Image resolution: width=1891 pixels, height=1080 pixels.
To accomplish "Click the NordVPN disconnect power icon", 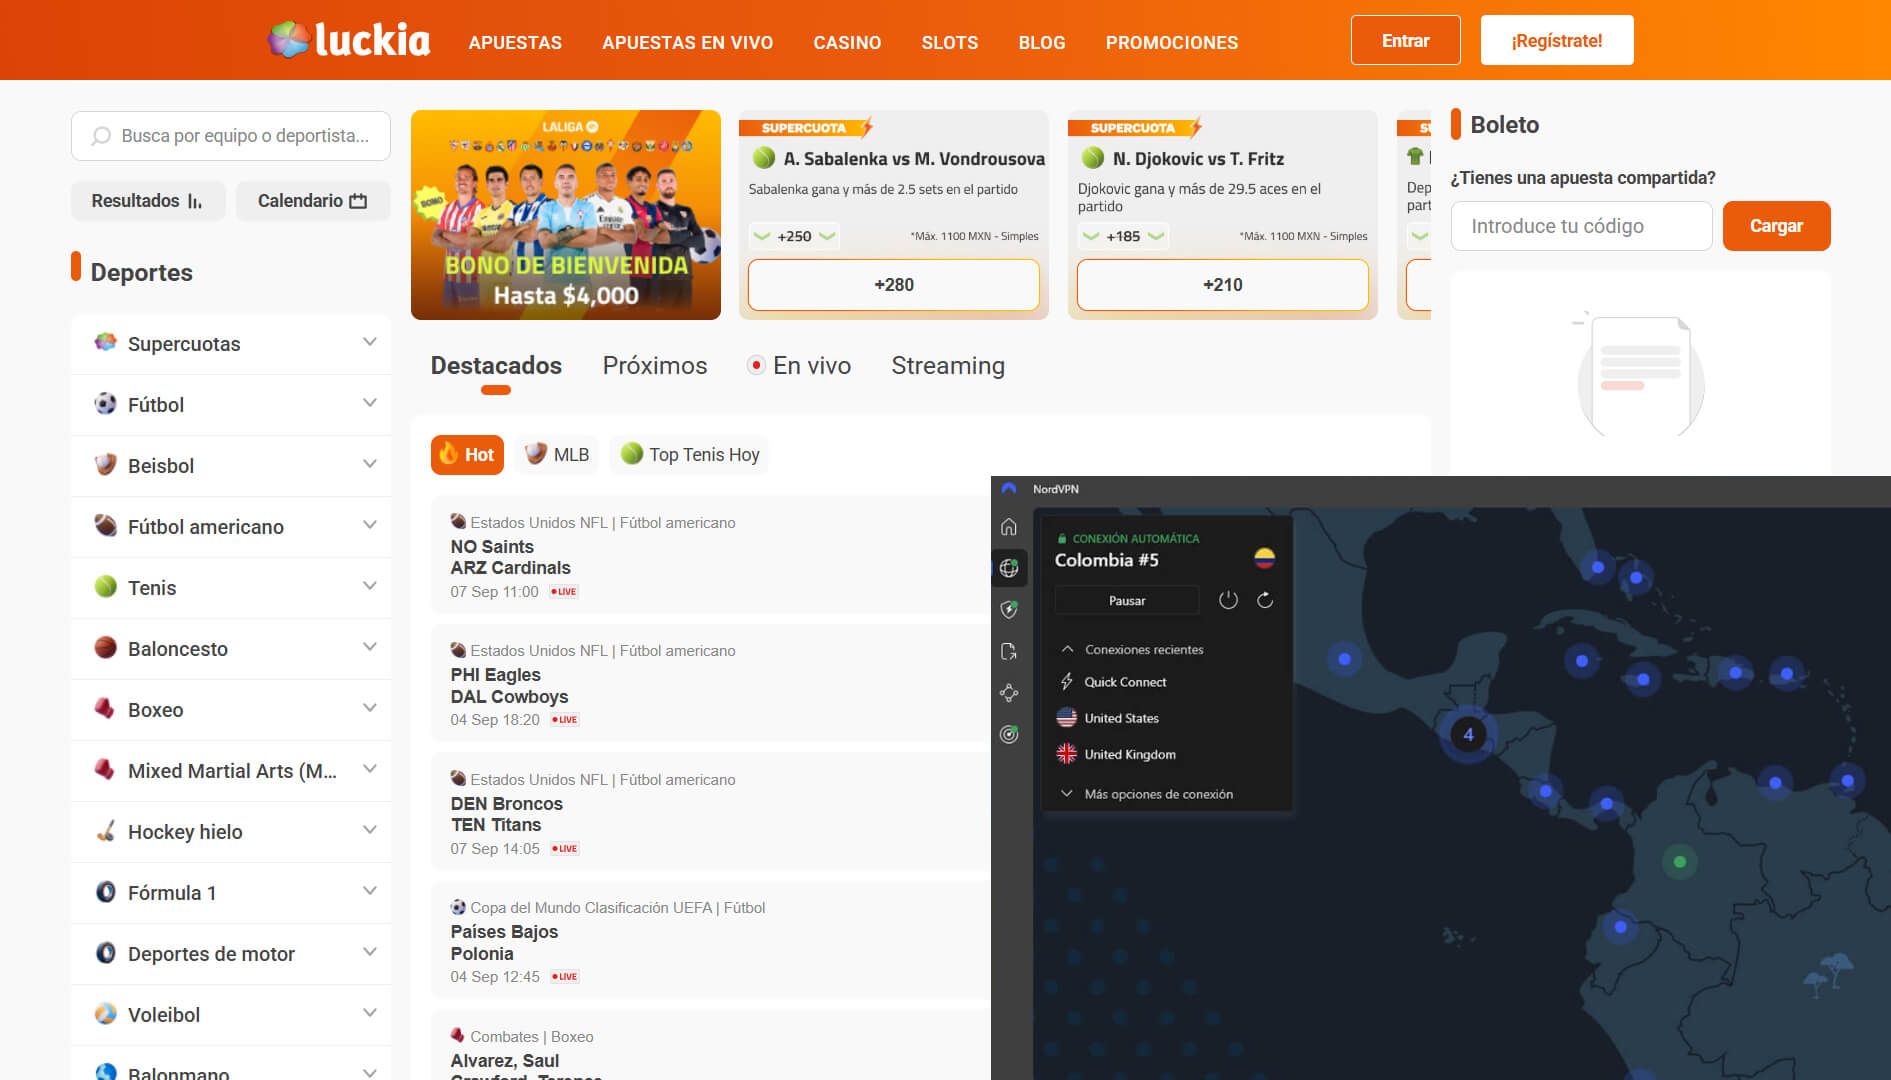I will pos(1228,600).
